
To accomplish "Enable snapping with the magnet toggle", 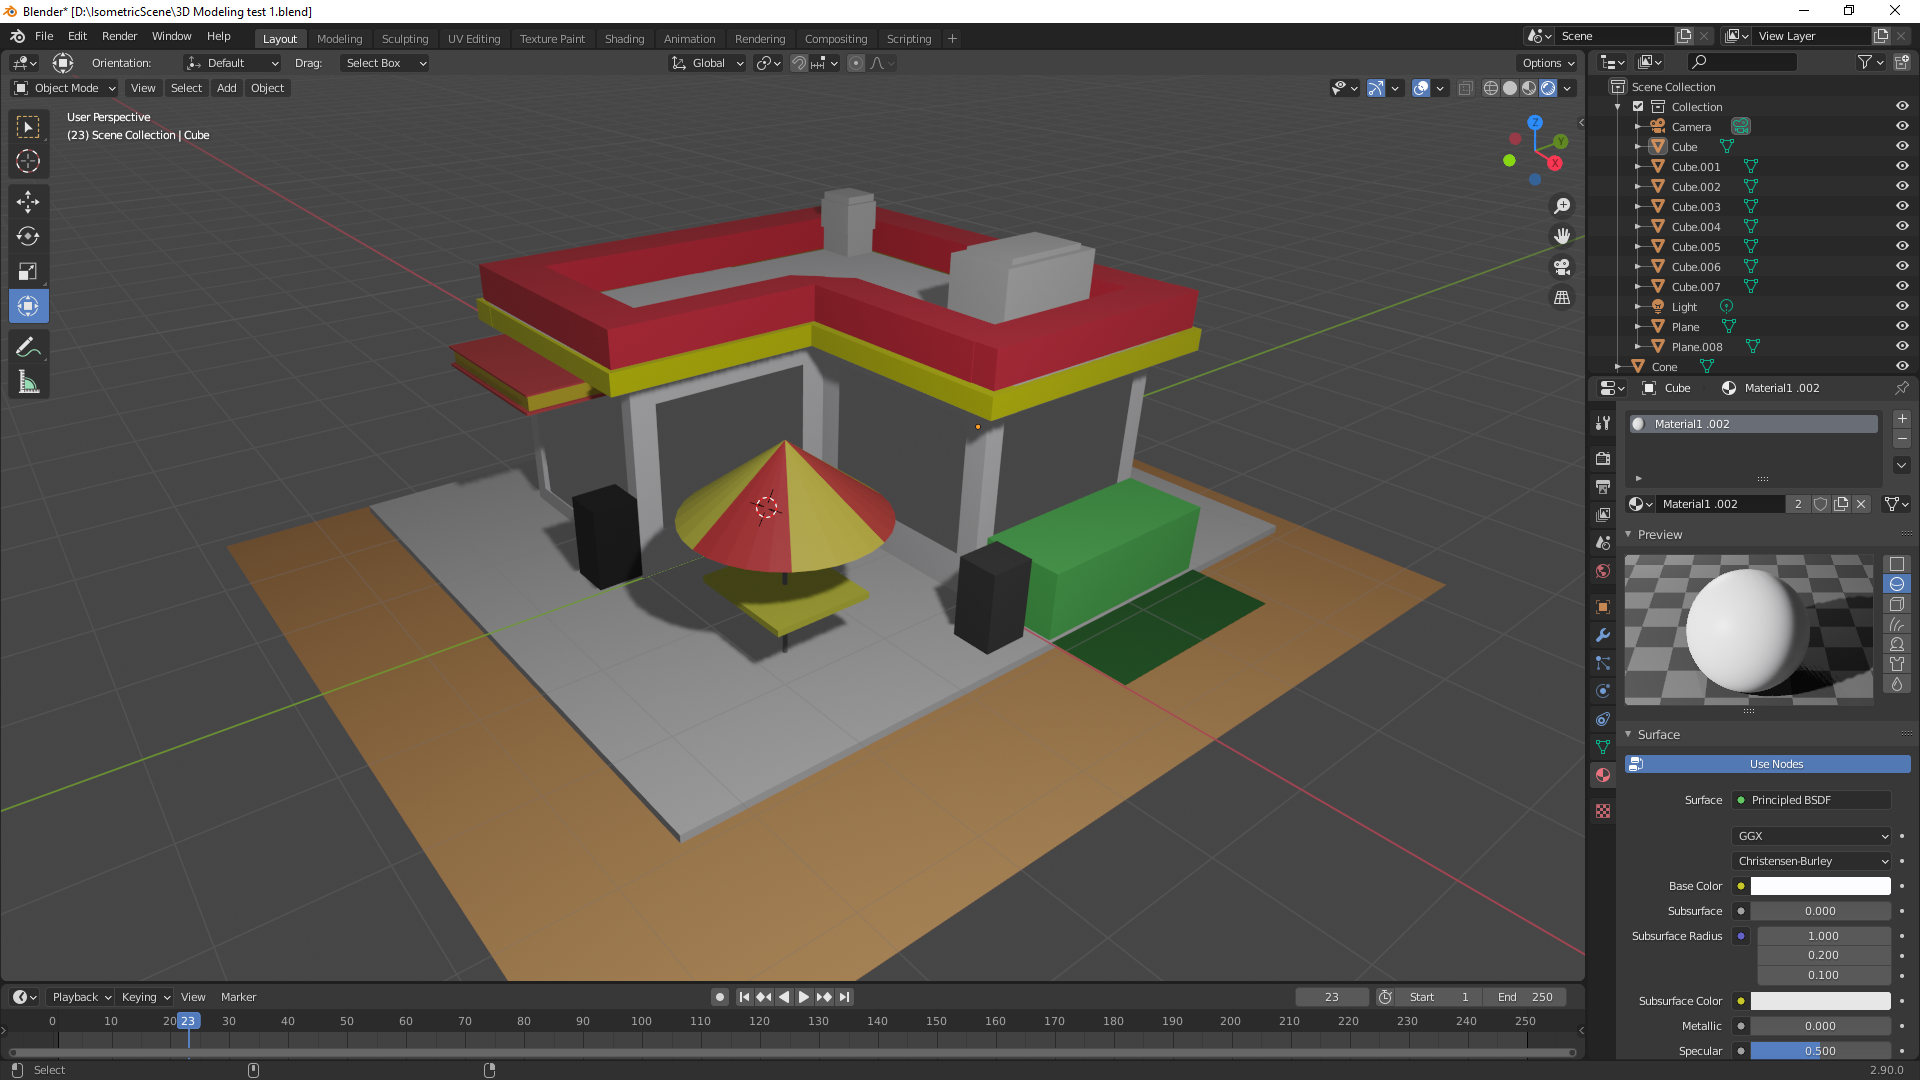I will click(800, 63).
